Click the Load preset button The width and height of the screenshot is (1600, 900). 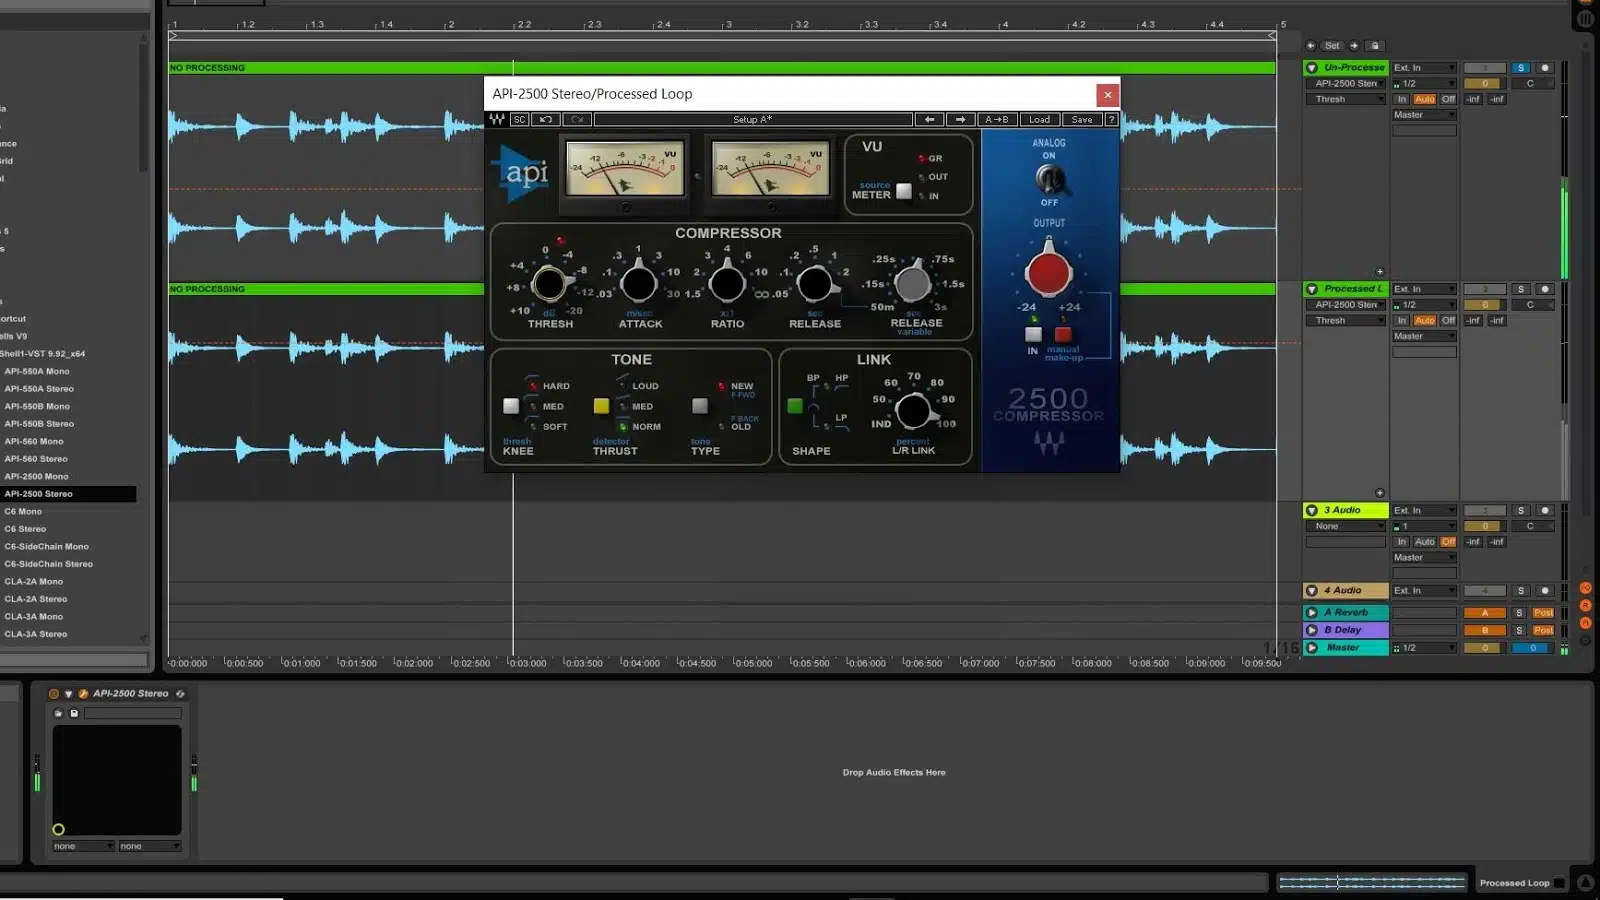[x=1039, y=119]
